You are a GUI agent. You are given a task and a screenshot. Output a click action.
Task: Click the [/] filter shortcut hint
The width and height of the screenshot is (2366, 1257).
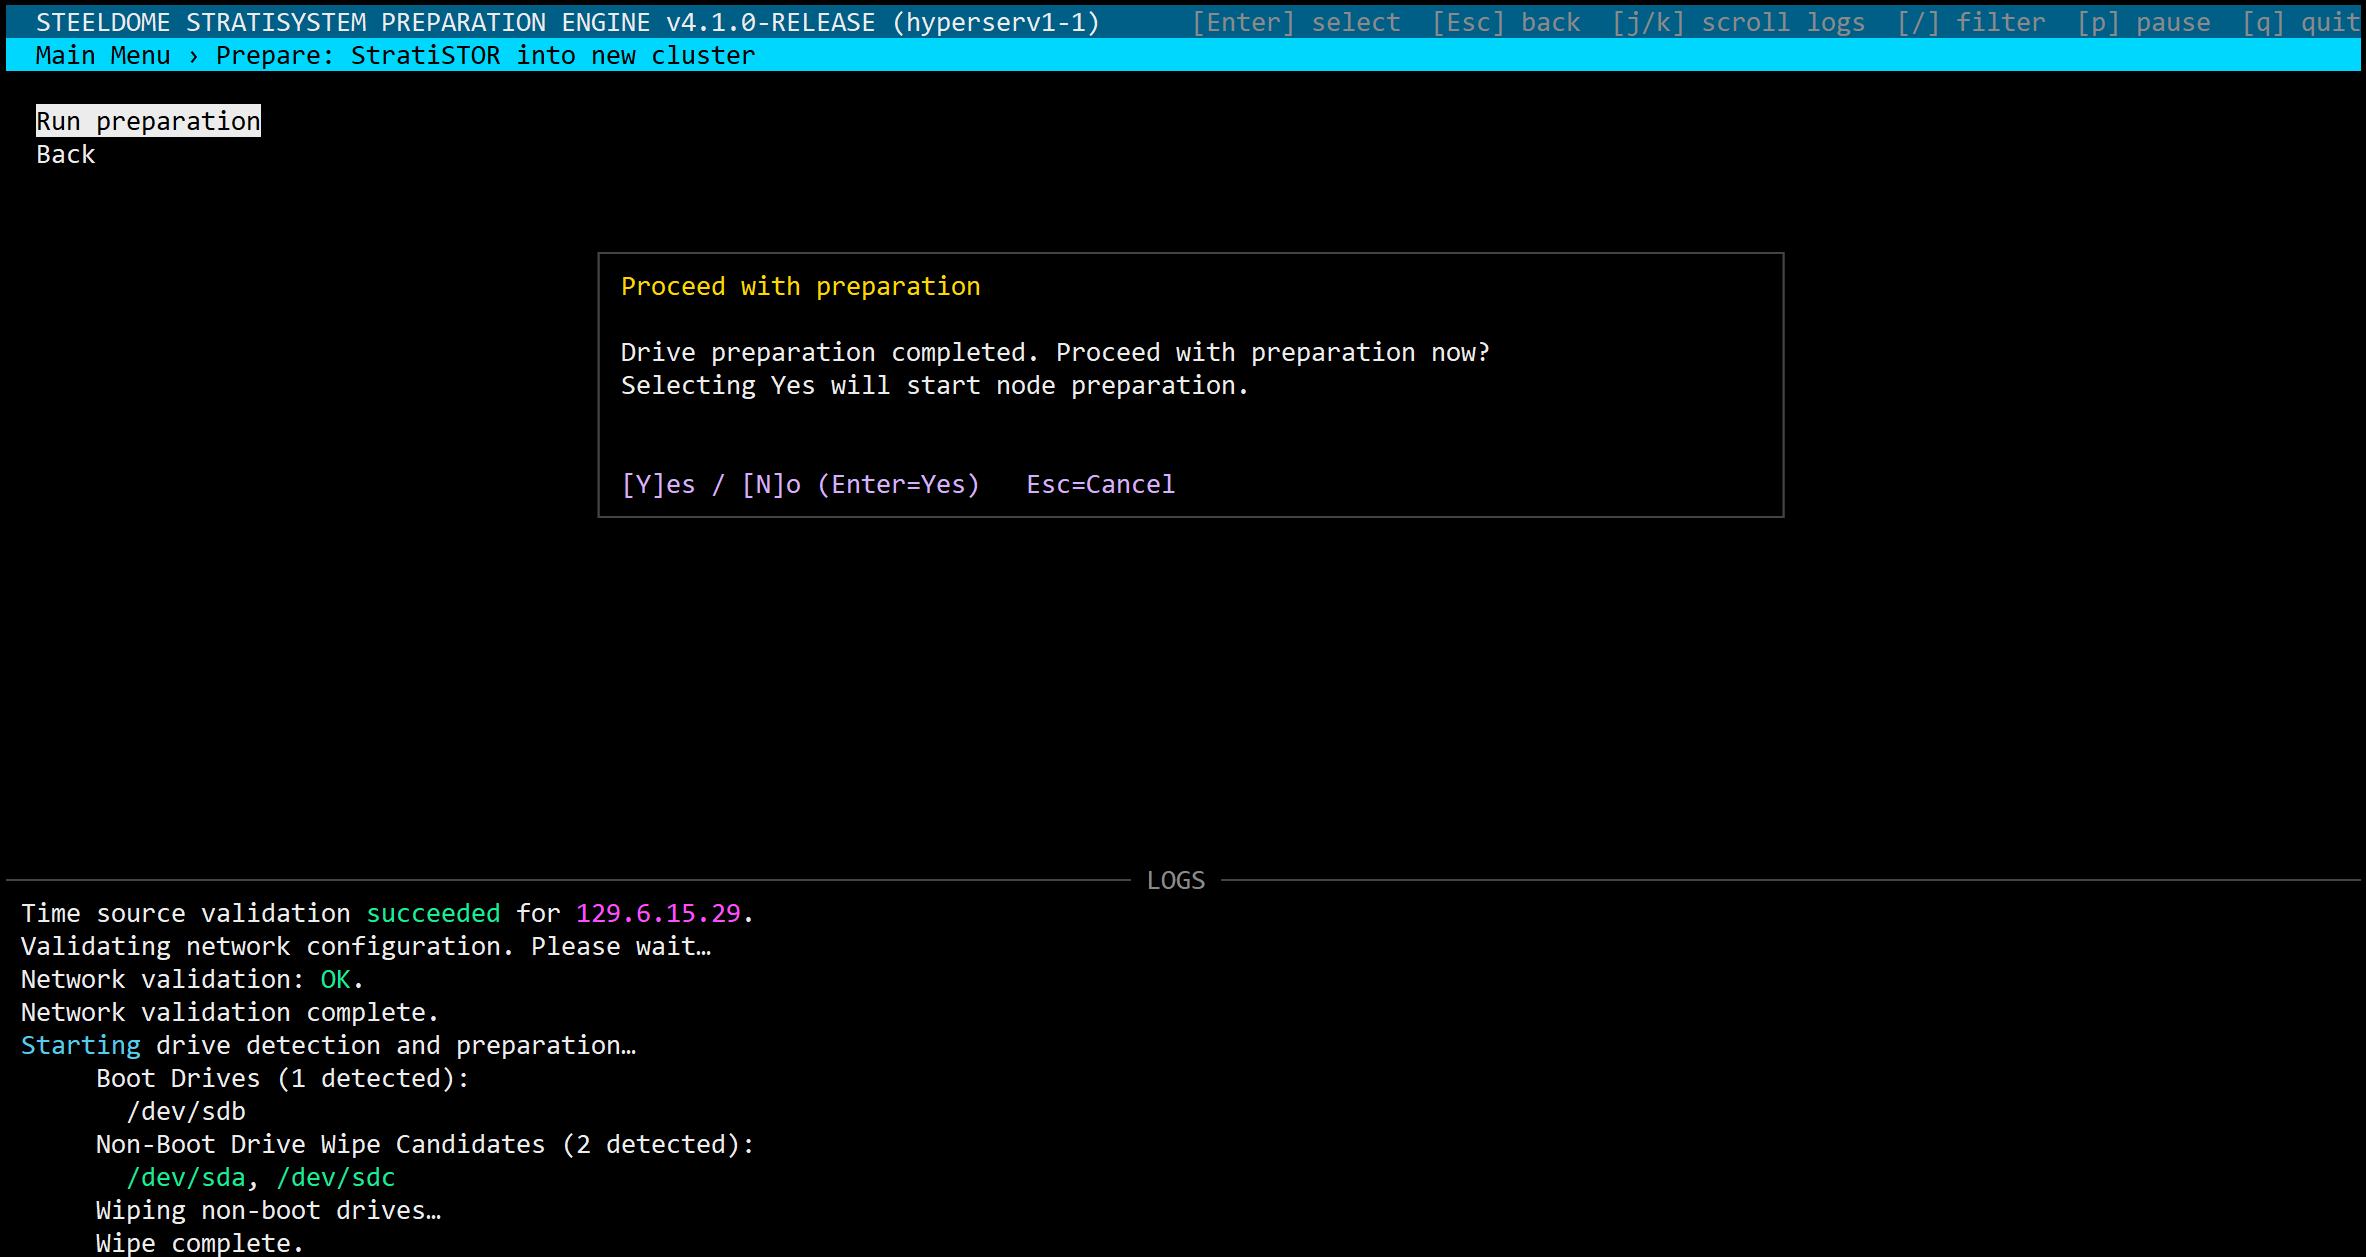point(1971,22)
